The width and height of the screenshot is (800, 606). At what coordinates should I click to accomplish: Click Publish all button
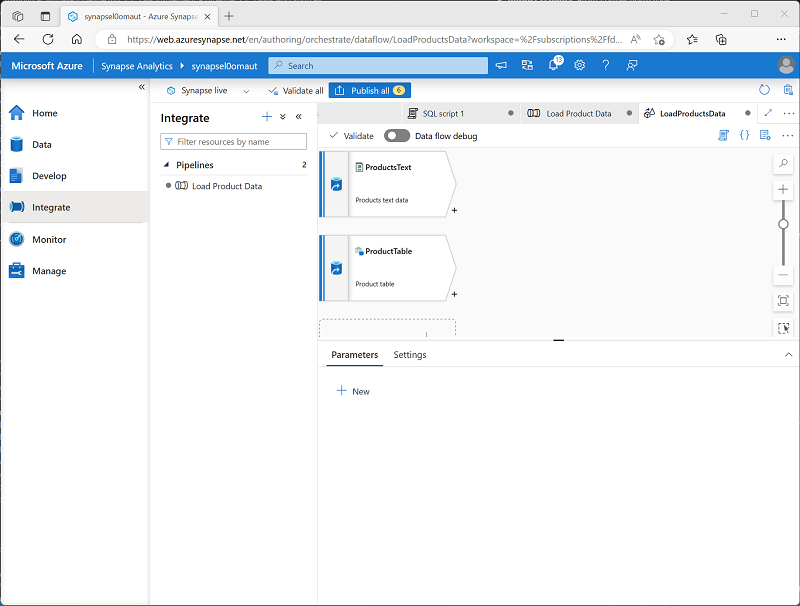coord(369,90)
